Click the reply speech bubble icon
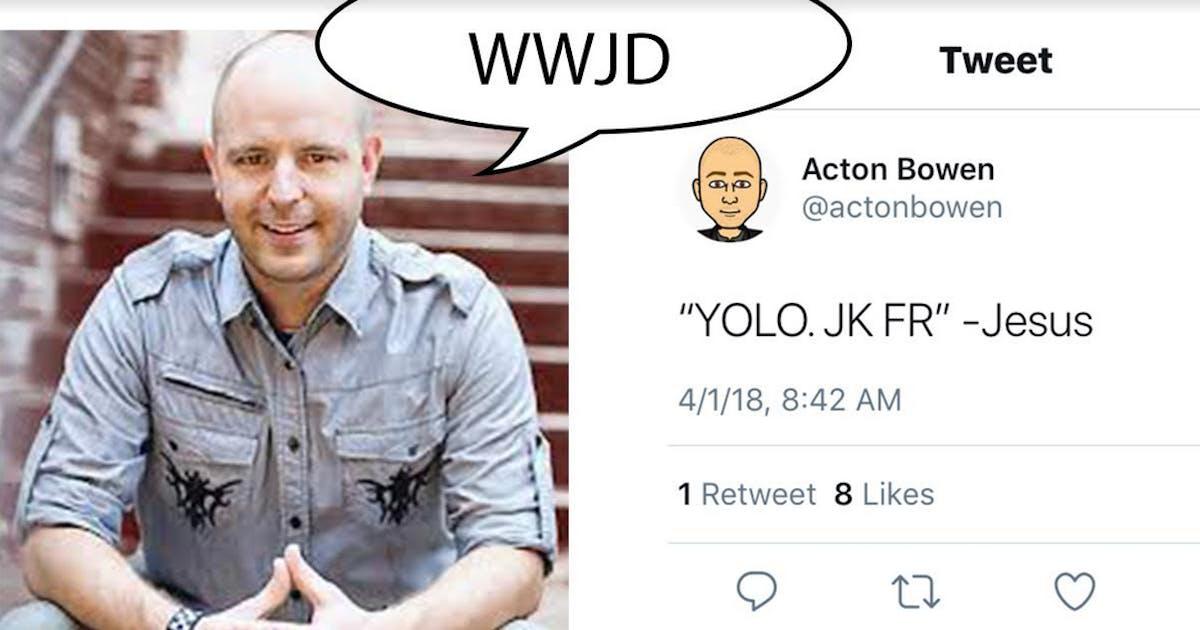Viewport: 1200px width, 630px height. pyautogui.click(x=756, y=592)
